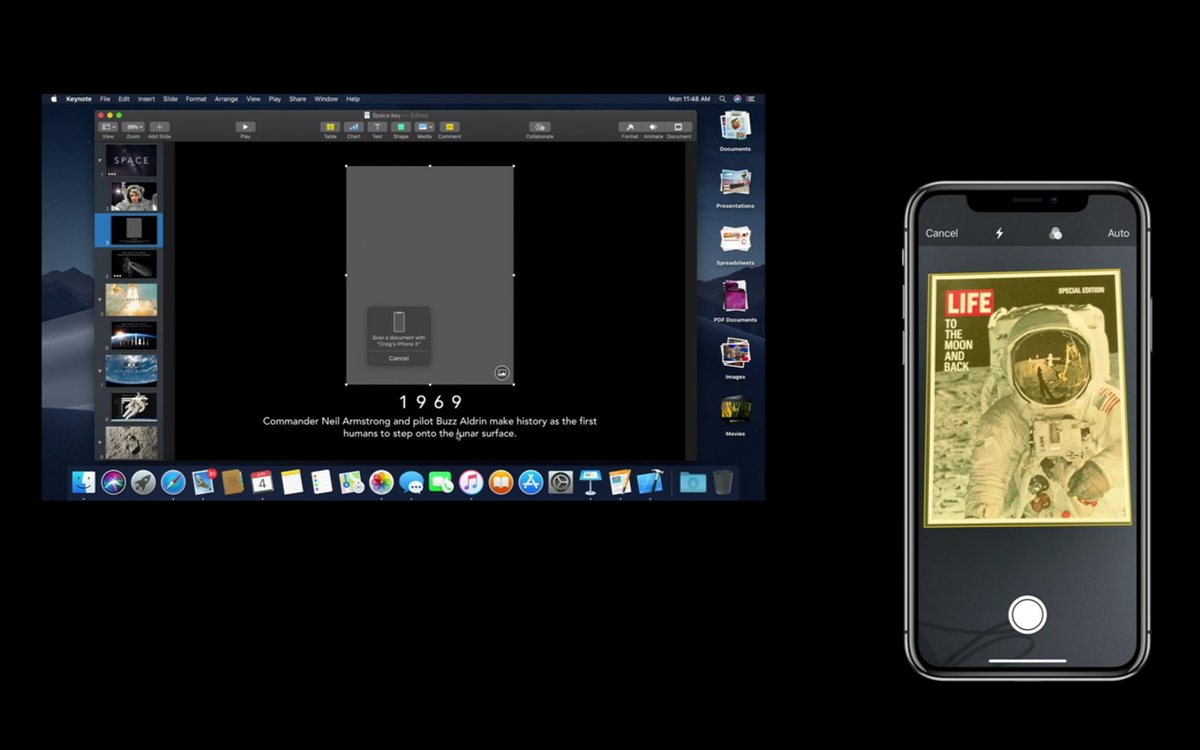Collapse slide group at Earth slide
This screenshot has height=750, width=1200.
pos(100,369)
